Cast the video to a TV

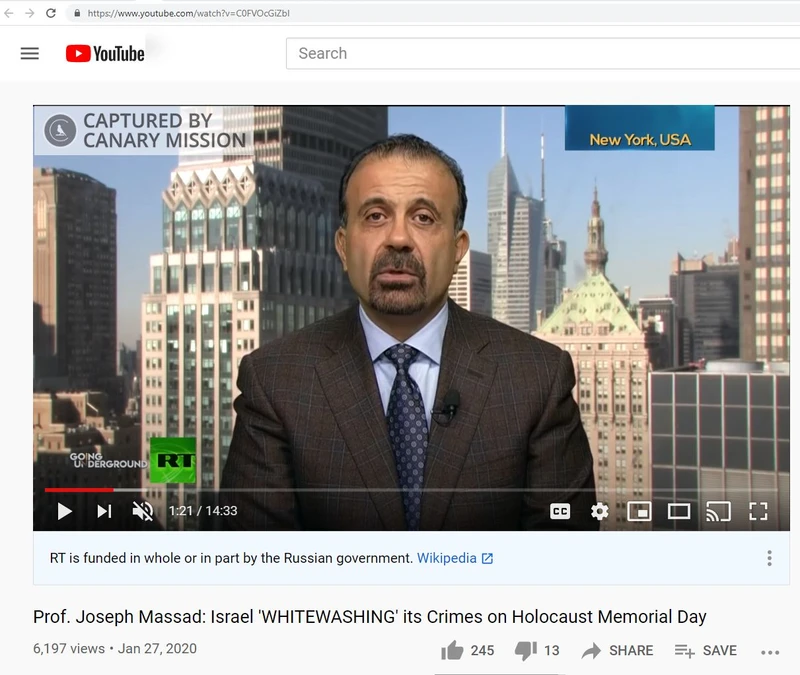(720, 510)
